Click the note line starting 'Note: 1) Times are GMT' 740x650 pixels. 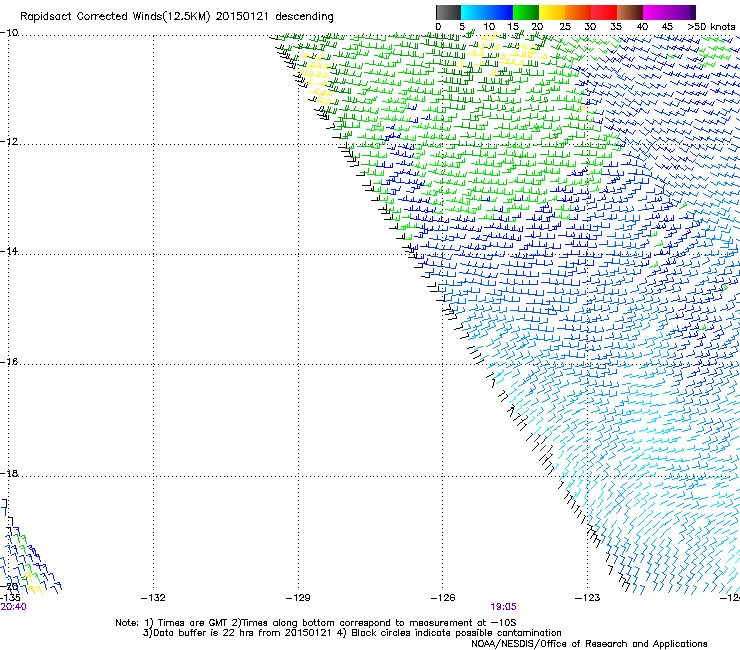[x=316, y=623]
